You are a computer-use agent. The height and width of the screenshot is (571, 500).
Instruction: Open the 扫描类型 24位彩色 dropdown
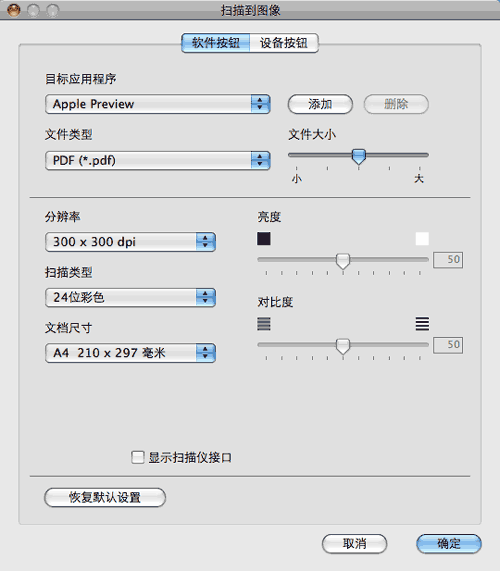coord(130,298)
